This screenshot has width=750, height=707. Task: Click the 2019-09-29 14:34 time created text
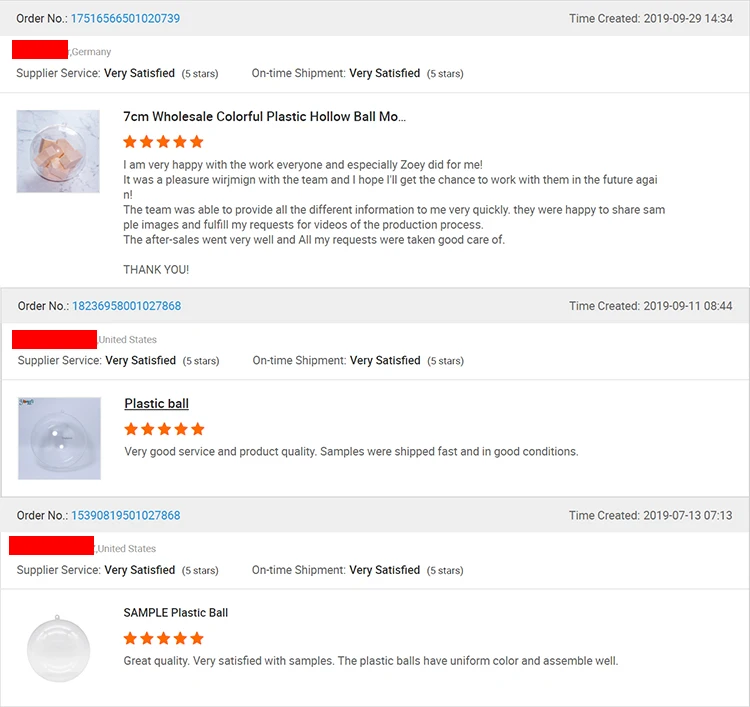click(688, 19)
